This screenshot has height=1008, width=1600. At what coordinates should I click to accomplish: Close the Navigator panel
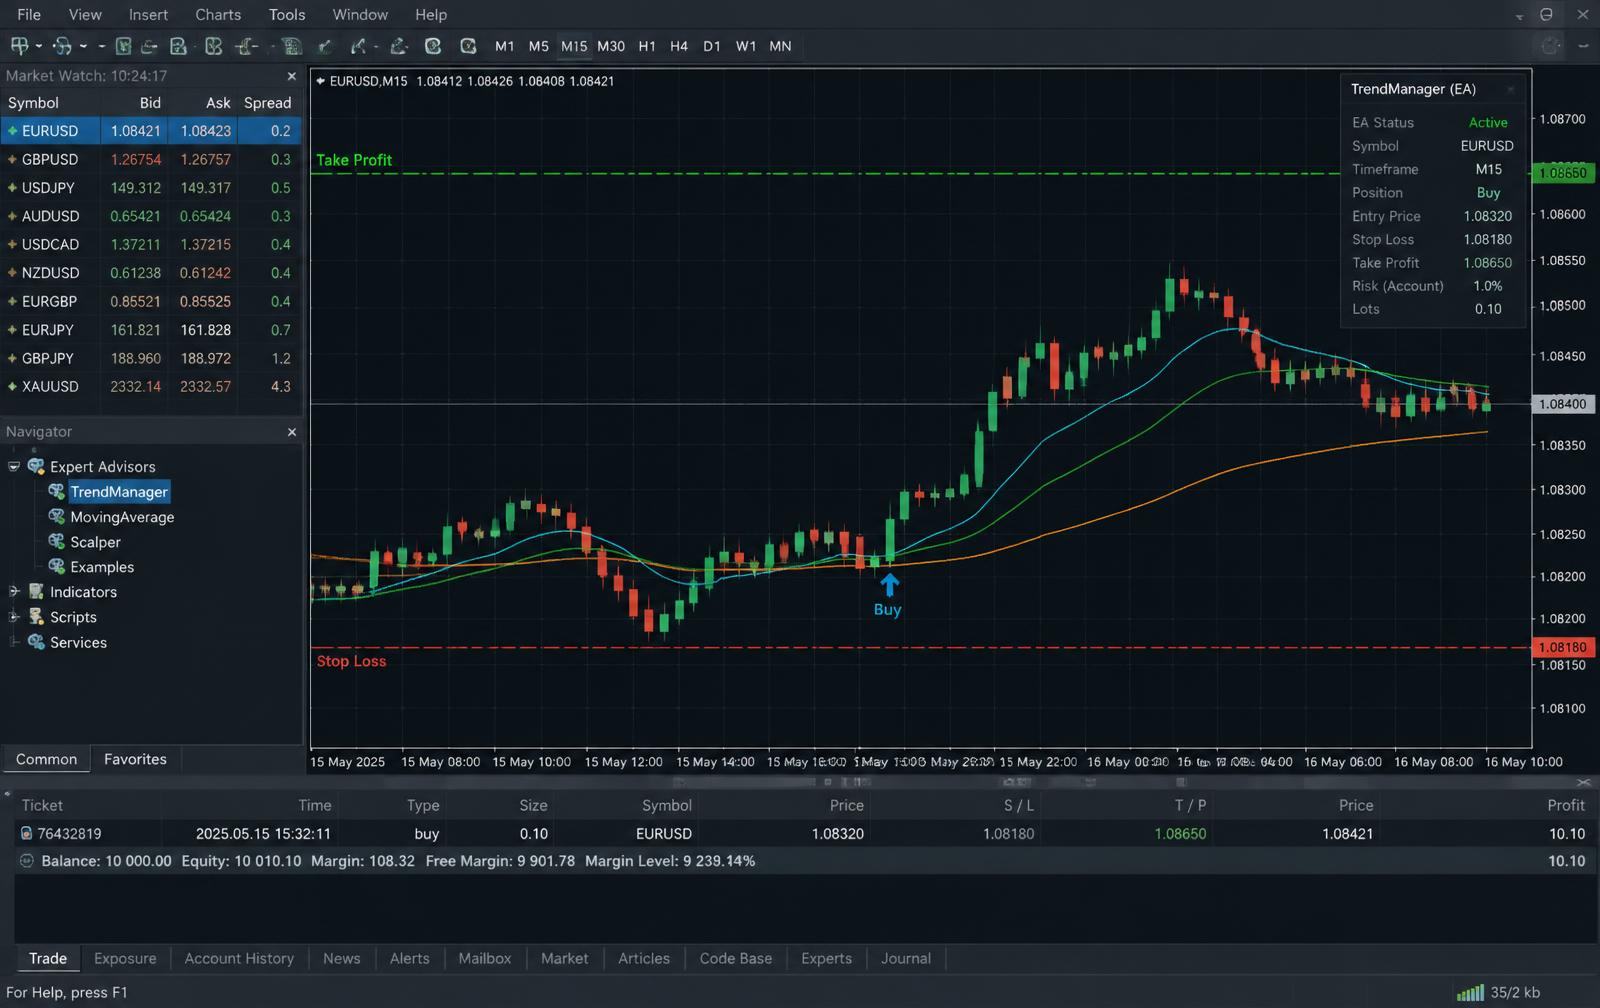click(x=292, y=432)
